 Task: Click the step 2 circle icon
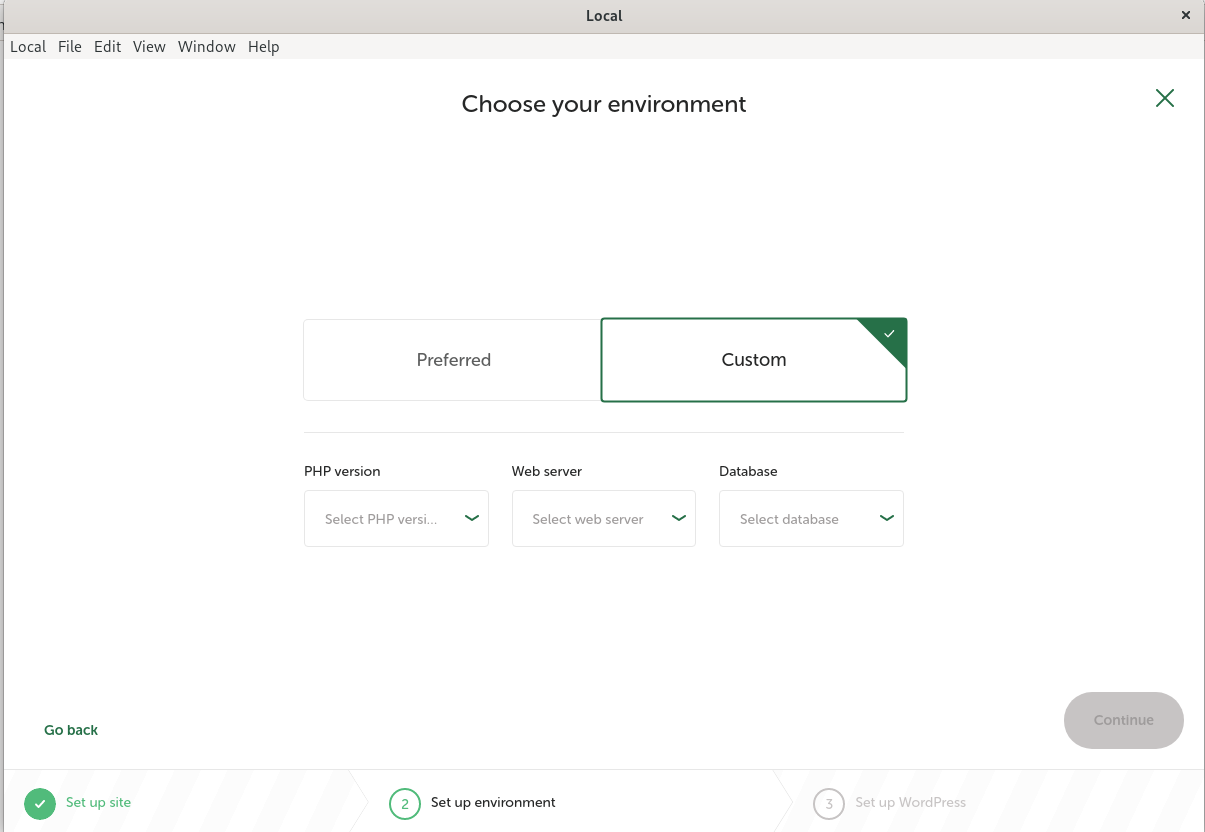point(405,803)
